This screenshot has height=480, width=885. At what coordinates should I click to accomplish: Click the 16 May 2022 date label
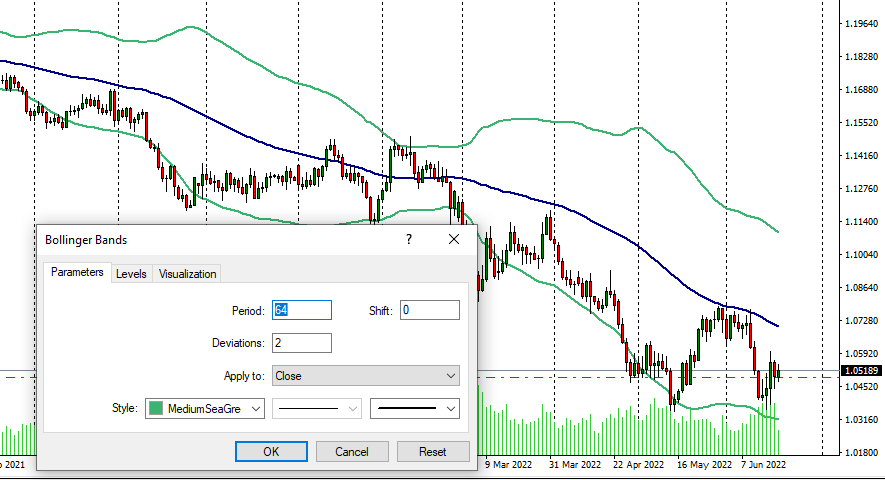(x=704, y=465)
